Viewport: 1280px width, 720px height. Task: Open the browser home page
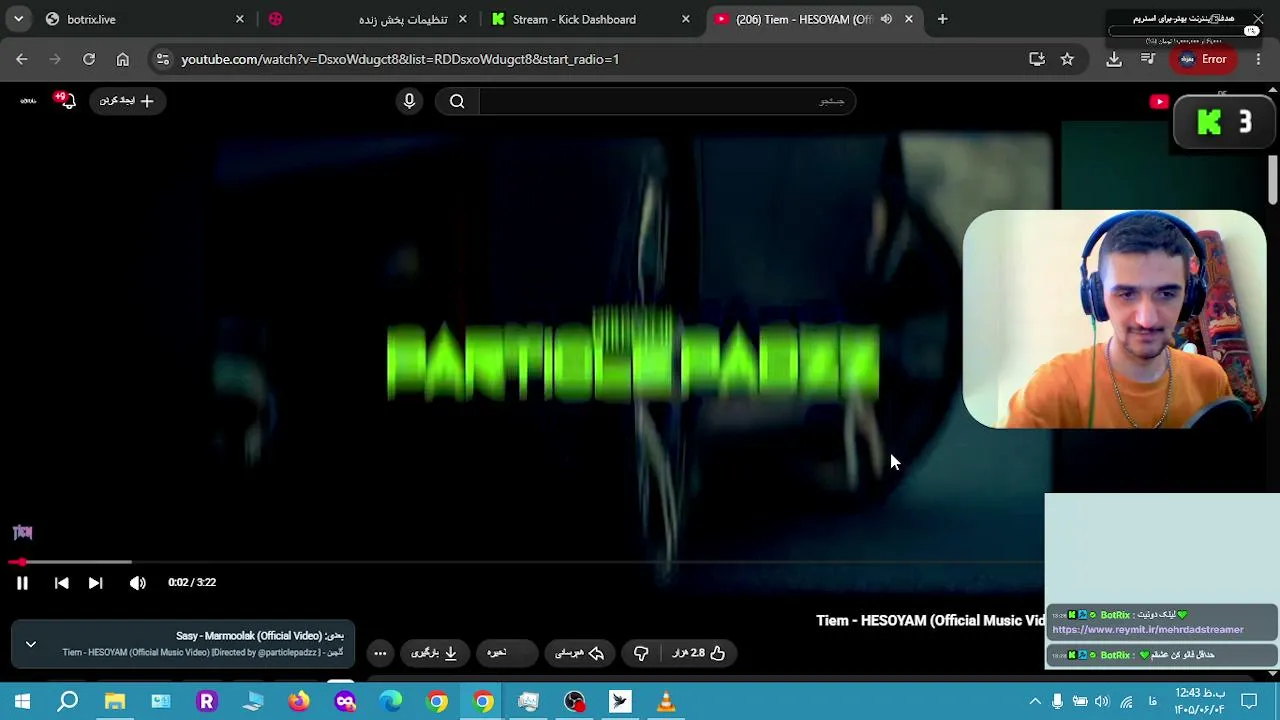[122, 59]
